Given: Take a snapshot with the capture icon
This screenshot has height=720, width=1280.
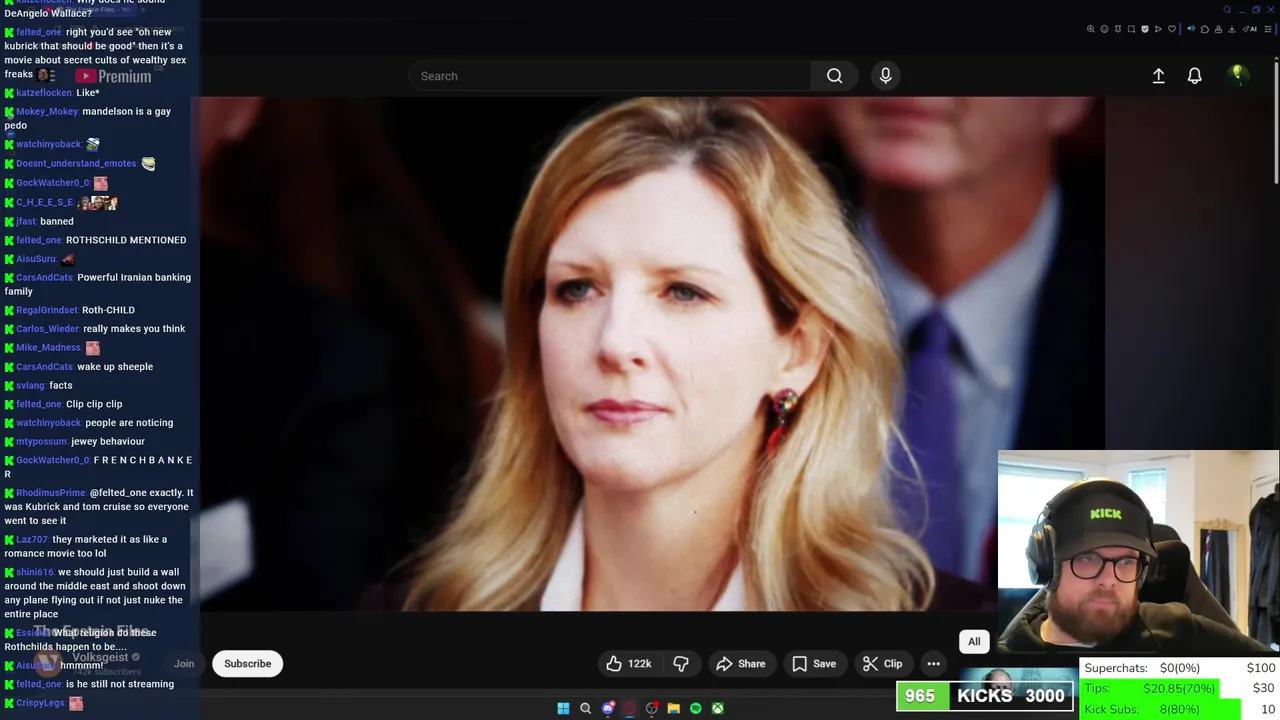Looking at the screenshot, I should (x=1131, y=29).
